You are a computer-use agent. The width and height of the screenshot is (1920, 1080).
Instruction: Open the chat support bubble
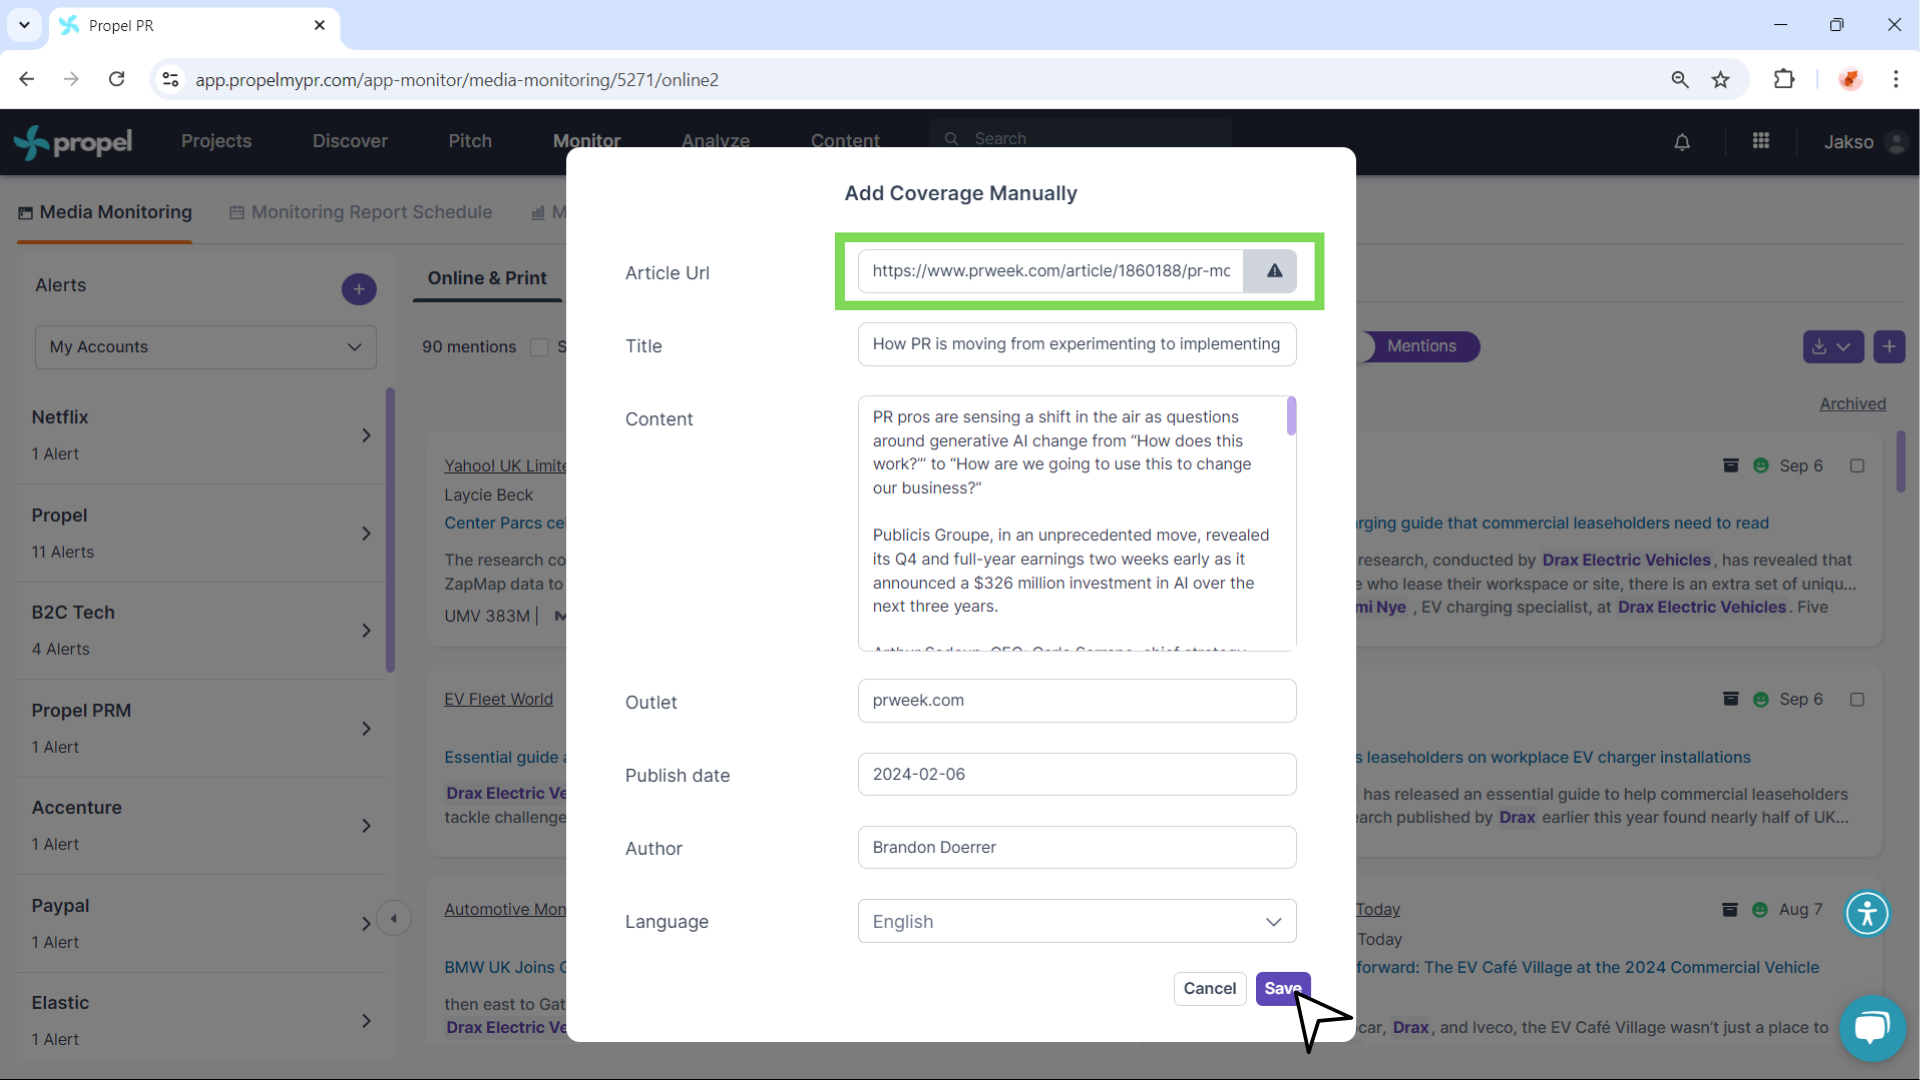(1872, 1027)
